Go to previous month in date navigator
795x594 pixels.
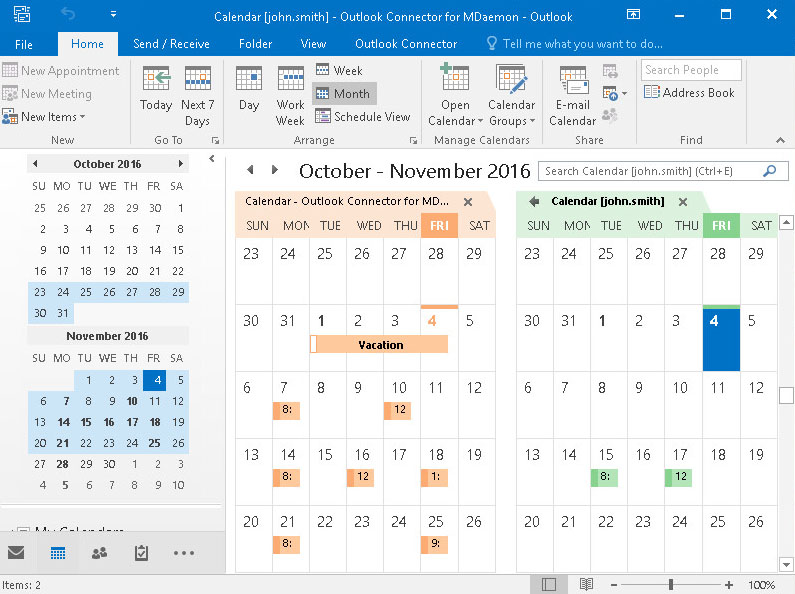tap(35, 164)
